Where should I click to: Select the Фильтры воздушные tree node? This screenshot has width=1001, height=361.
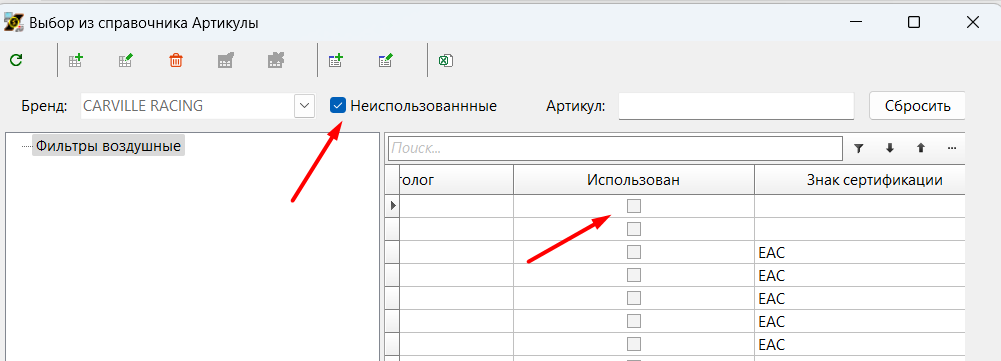pos(109,146)
